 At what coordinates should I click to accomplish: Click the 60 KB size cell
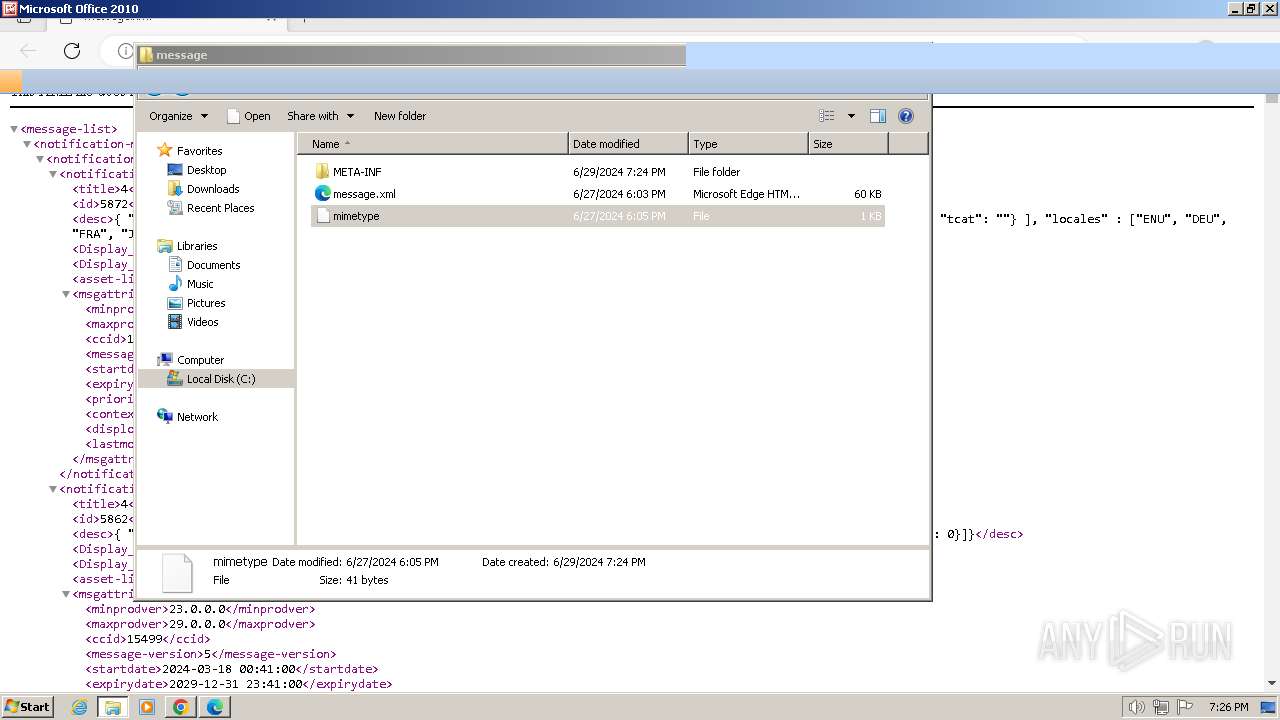coord(867,194)
